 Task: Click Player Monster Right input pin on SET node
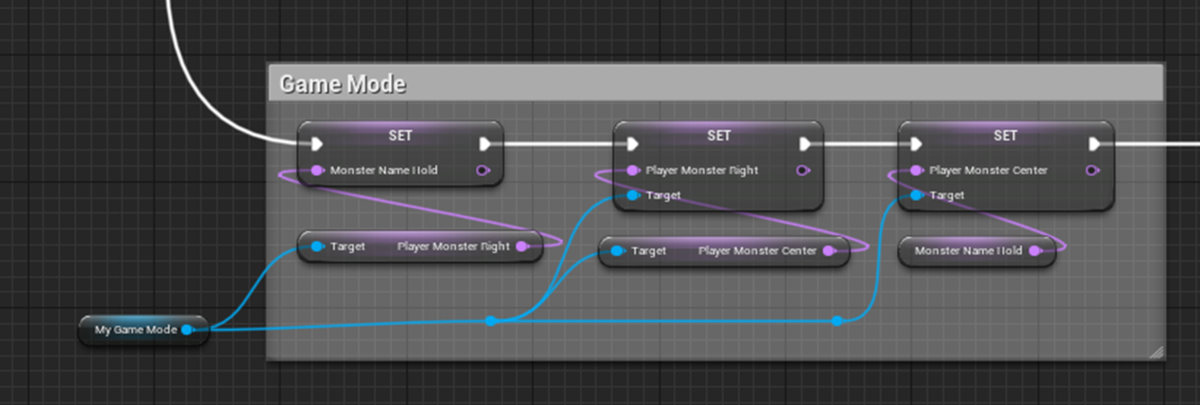pos(633,170)
